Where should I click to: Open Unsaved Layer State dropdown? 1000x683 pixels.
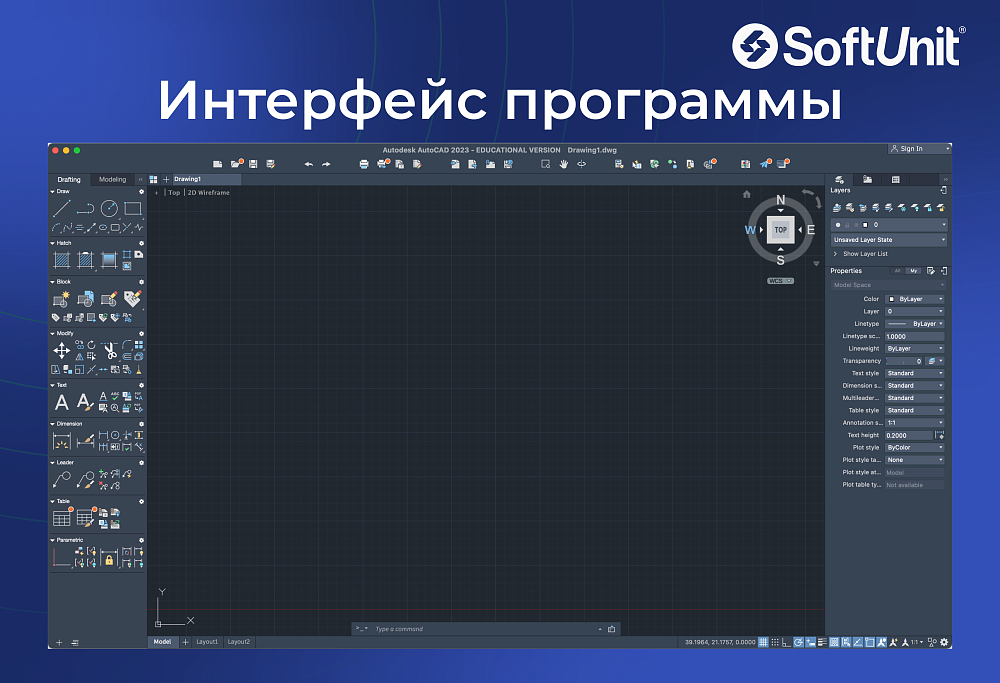click(888, 240)
